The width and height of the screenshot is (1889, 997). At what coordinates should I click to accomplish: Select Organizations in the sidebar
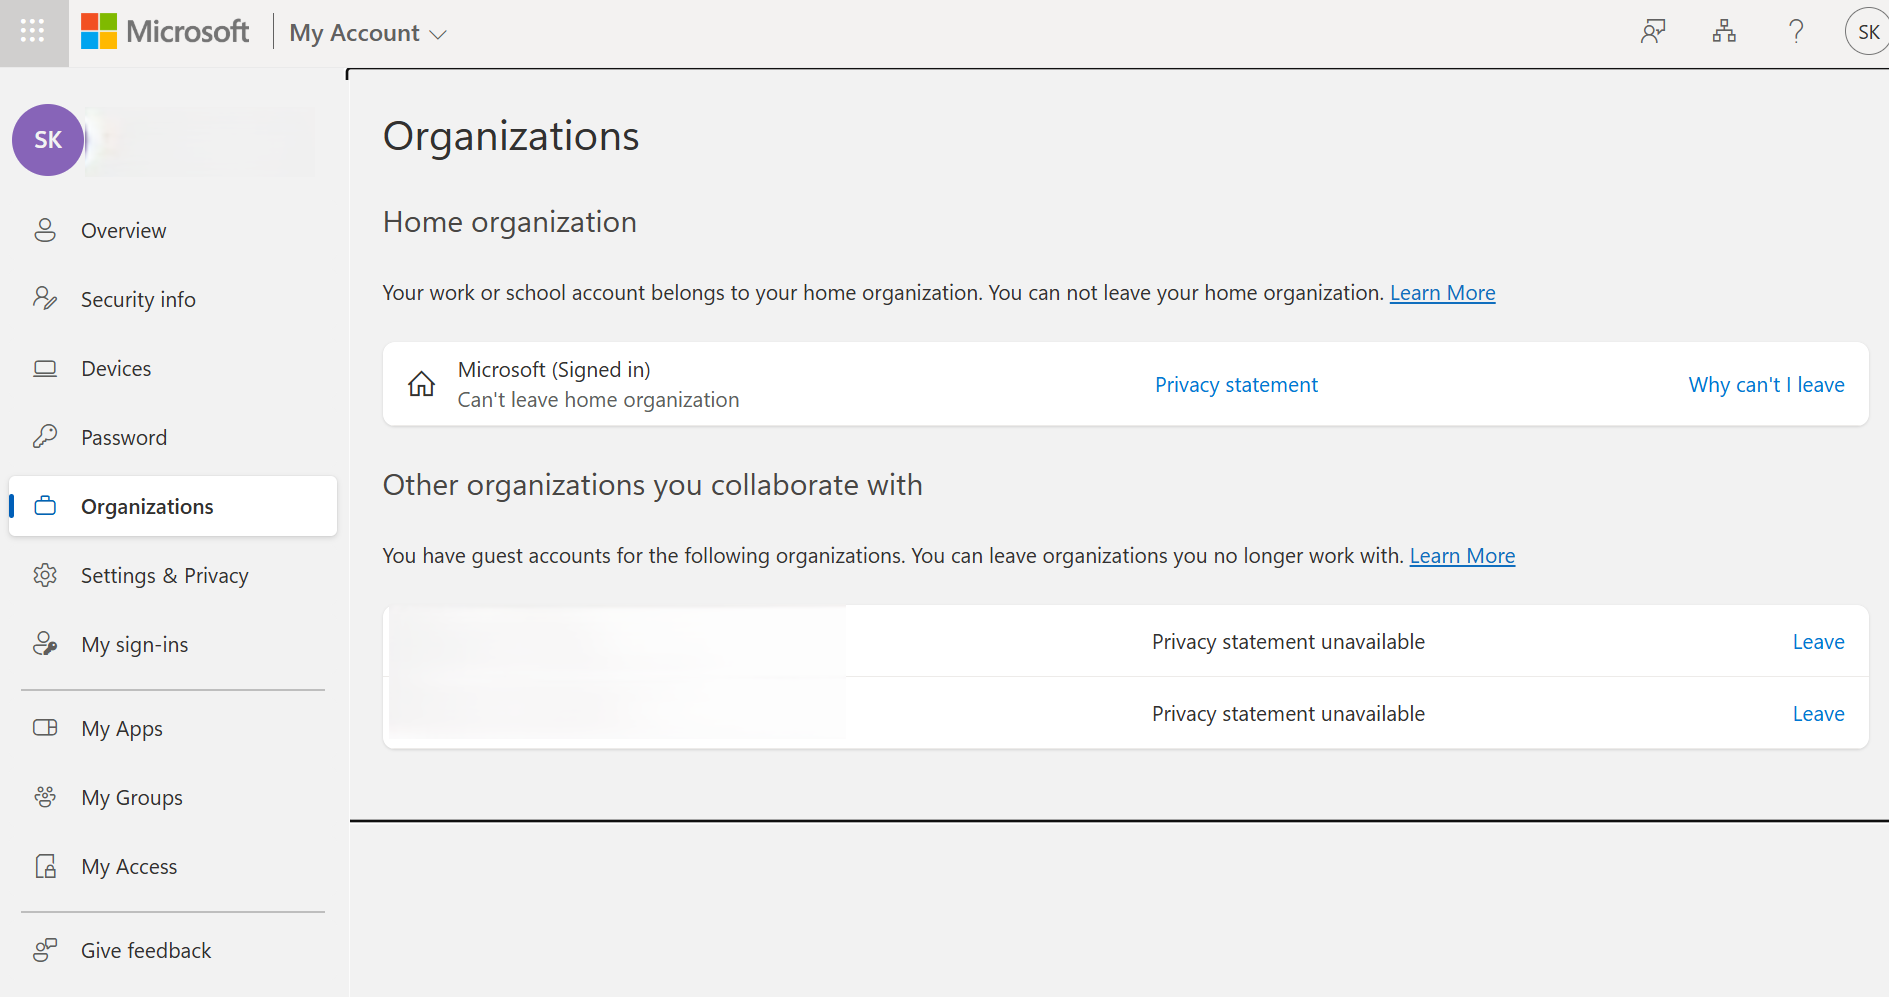pos(147,506)
